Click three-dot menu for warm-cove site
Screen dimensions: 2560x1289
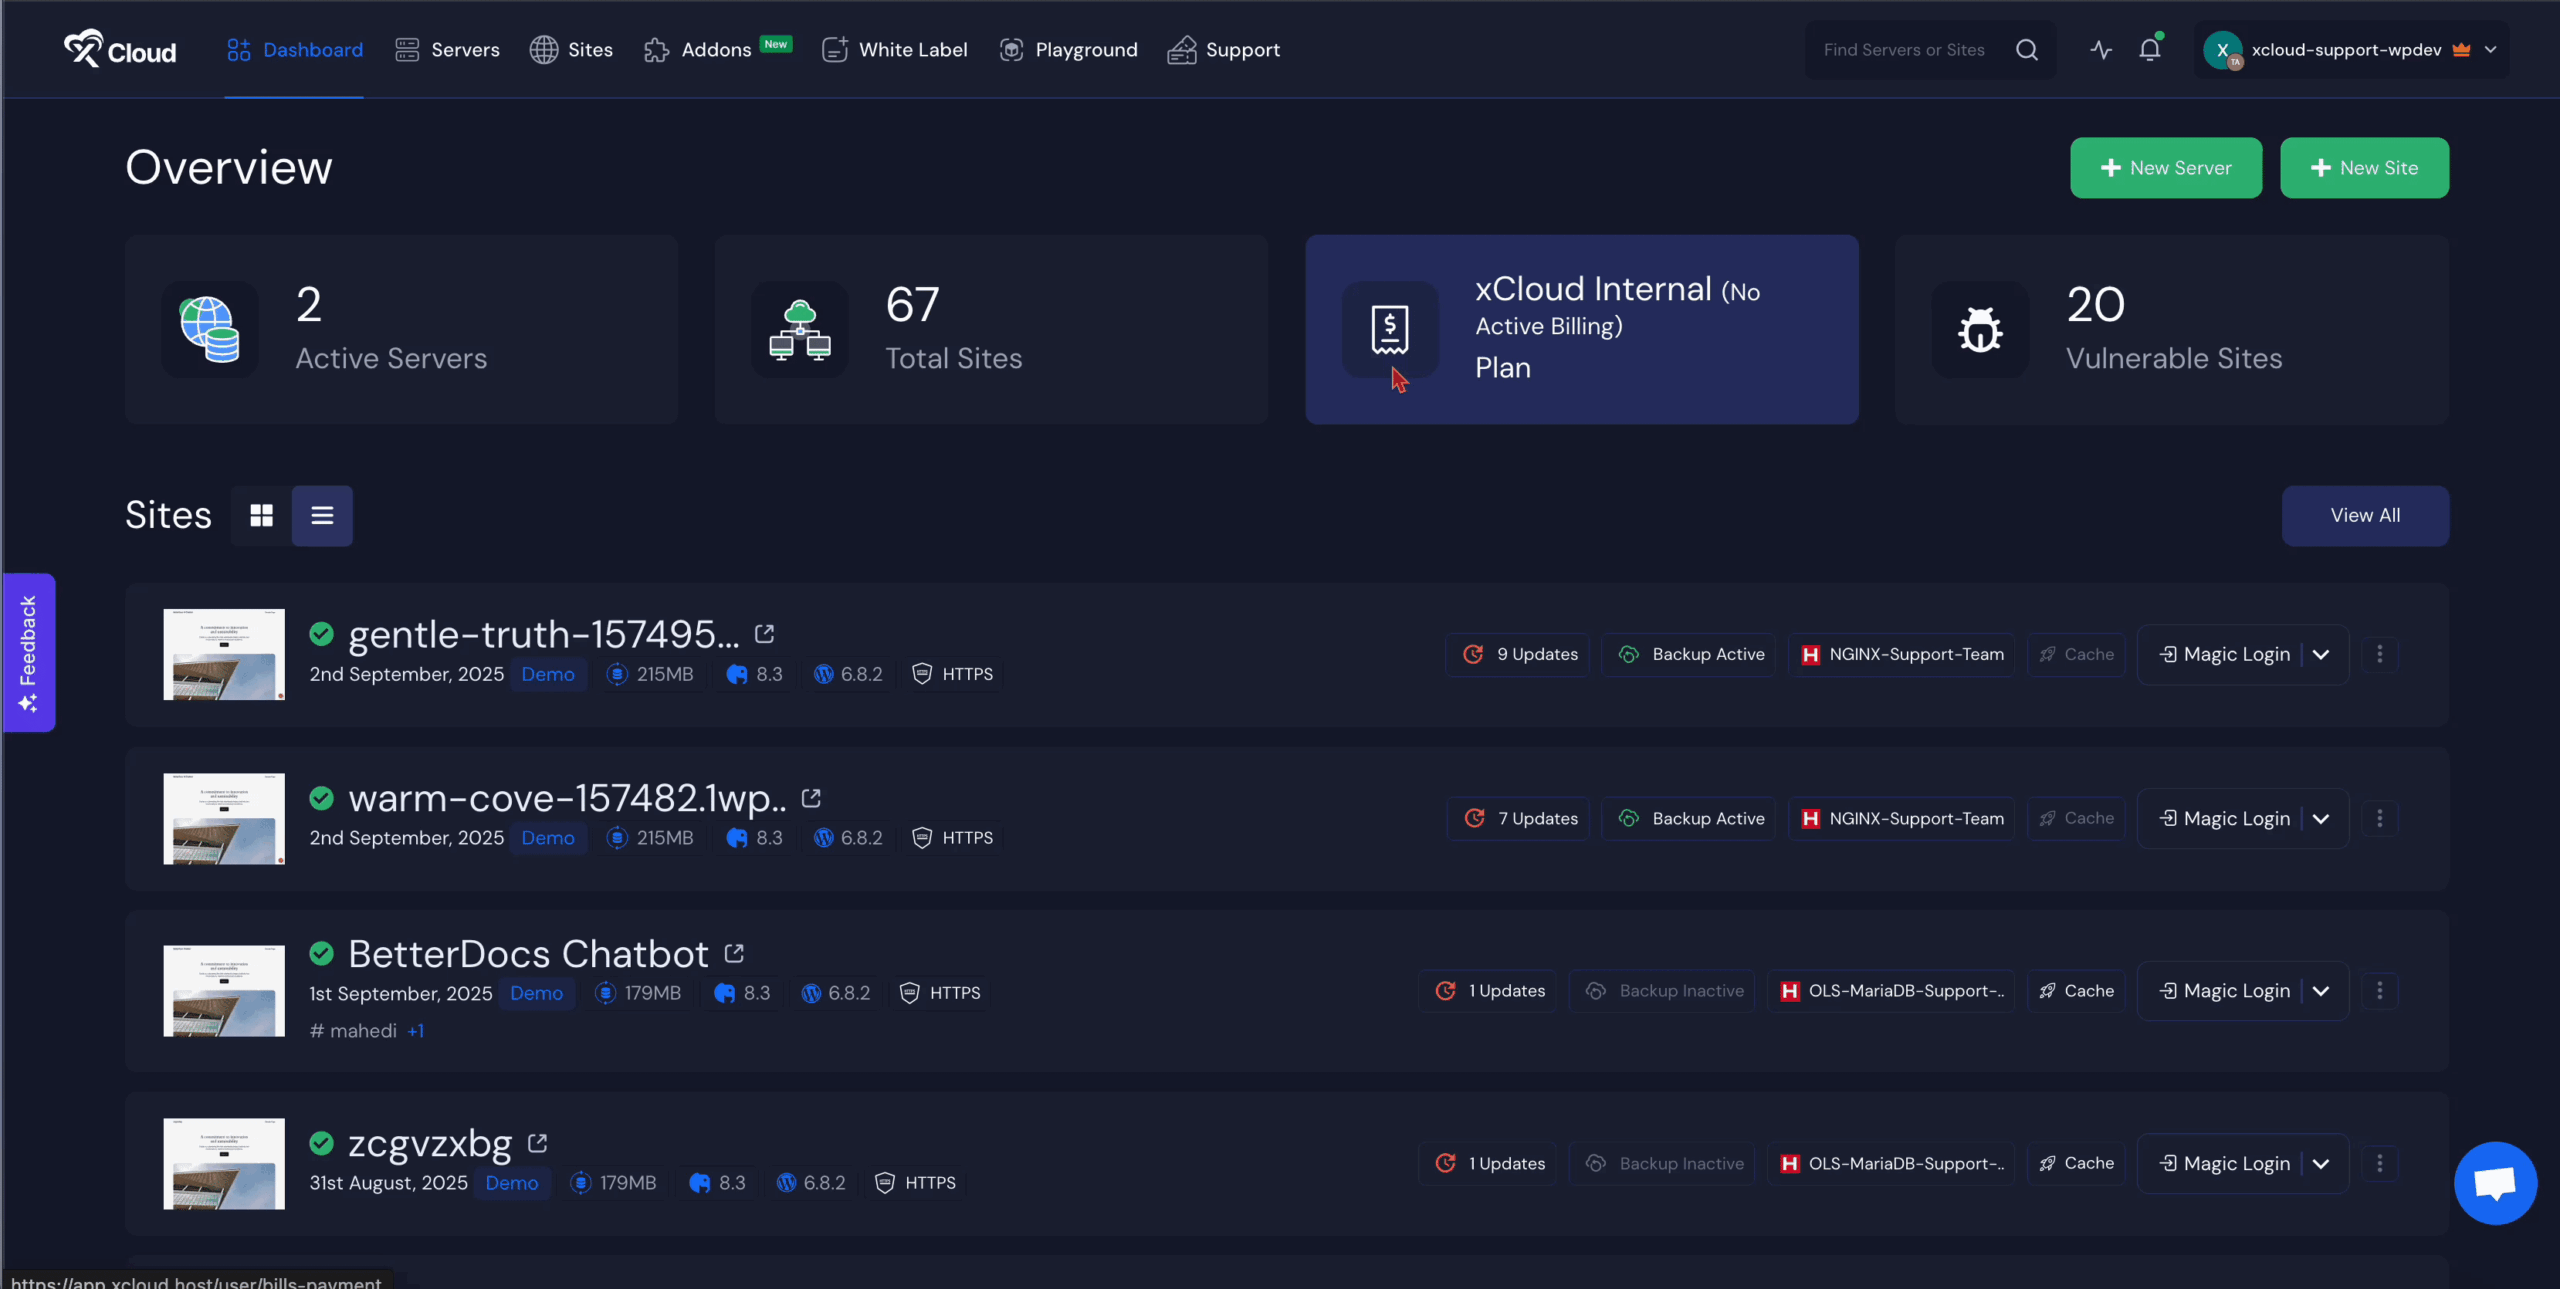(2380, 819)
